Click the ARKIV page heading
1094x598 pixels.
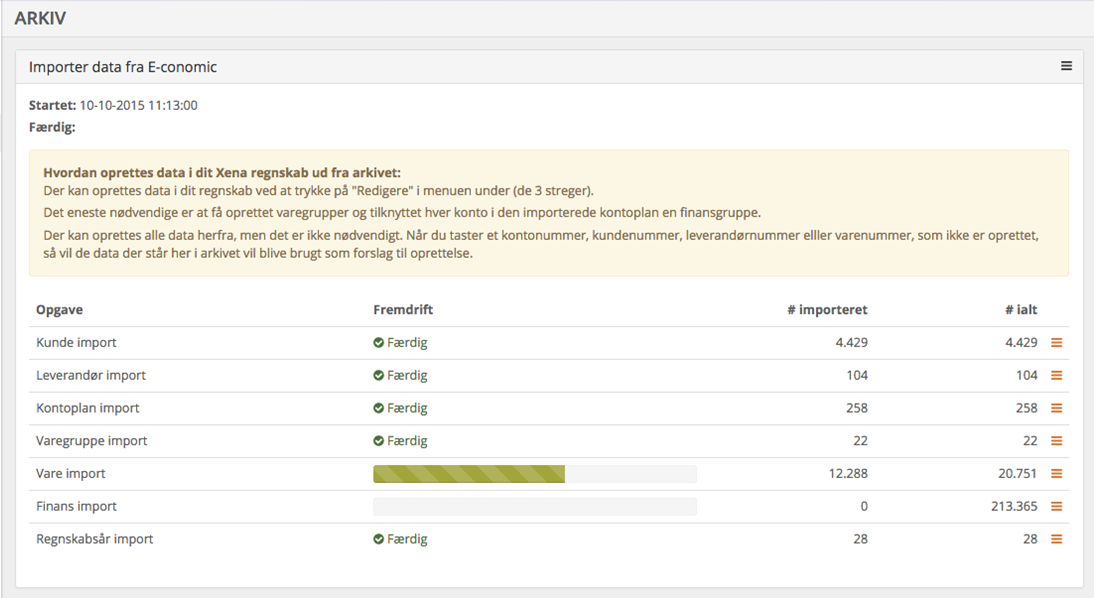(x=40, y=18)
